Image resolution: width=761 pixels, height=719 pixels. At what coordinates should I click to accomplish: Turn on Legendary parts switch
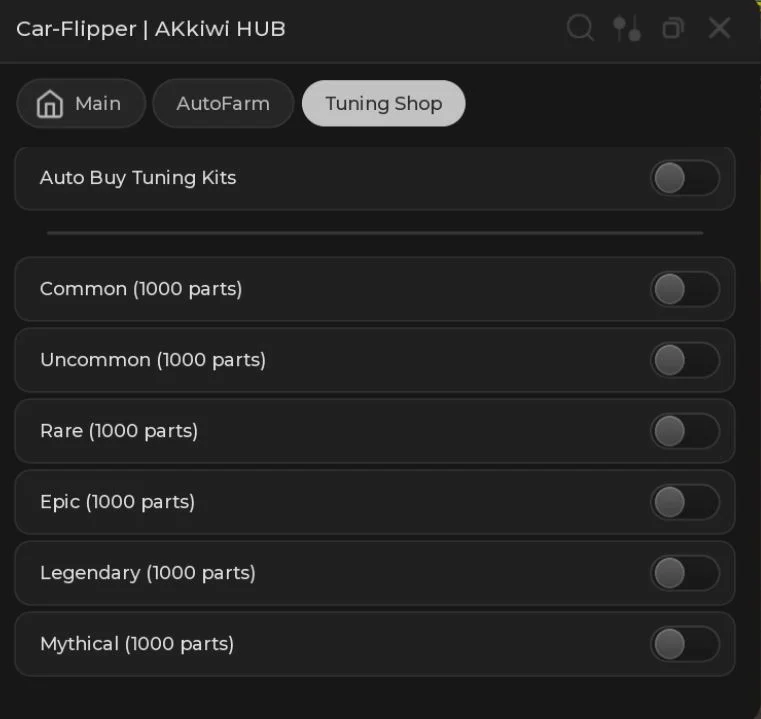point(685,573)
